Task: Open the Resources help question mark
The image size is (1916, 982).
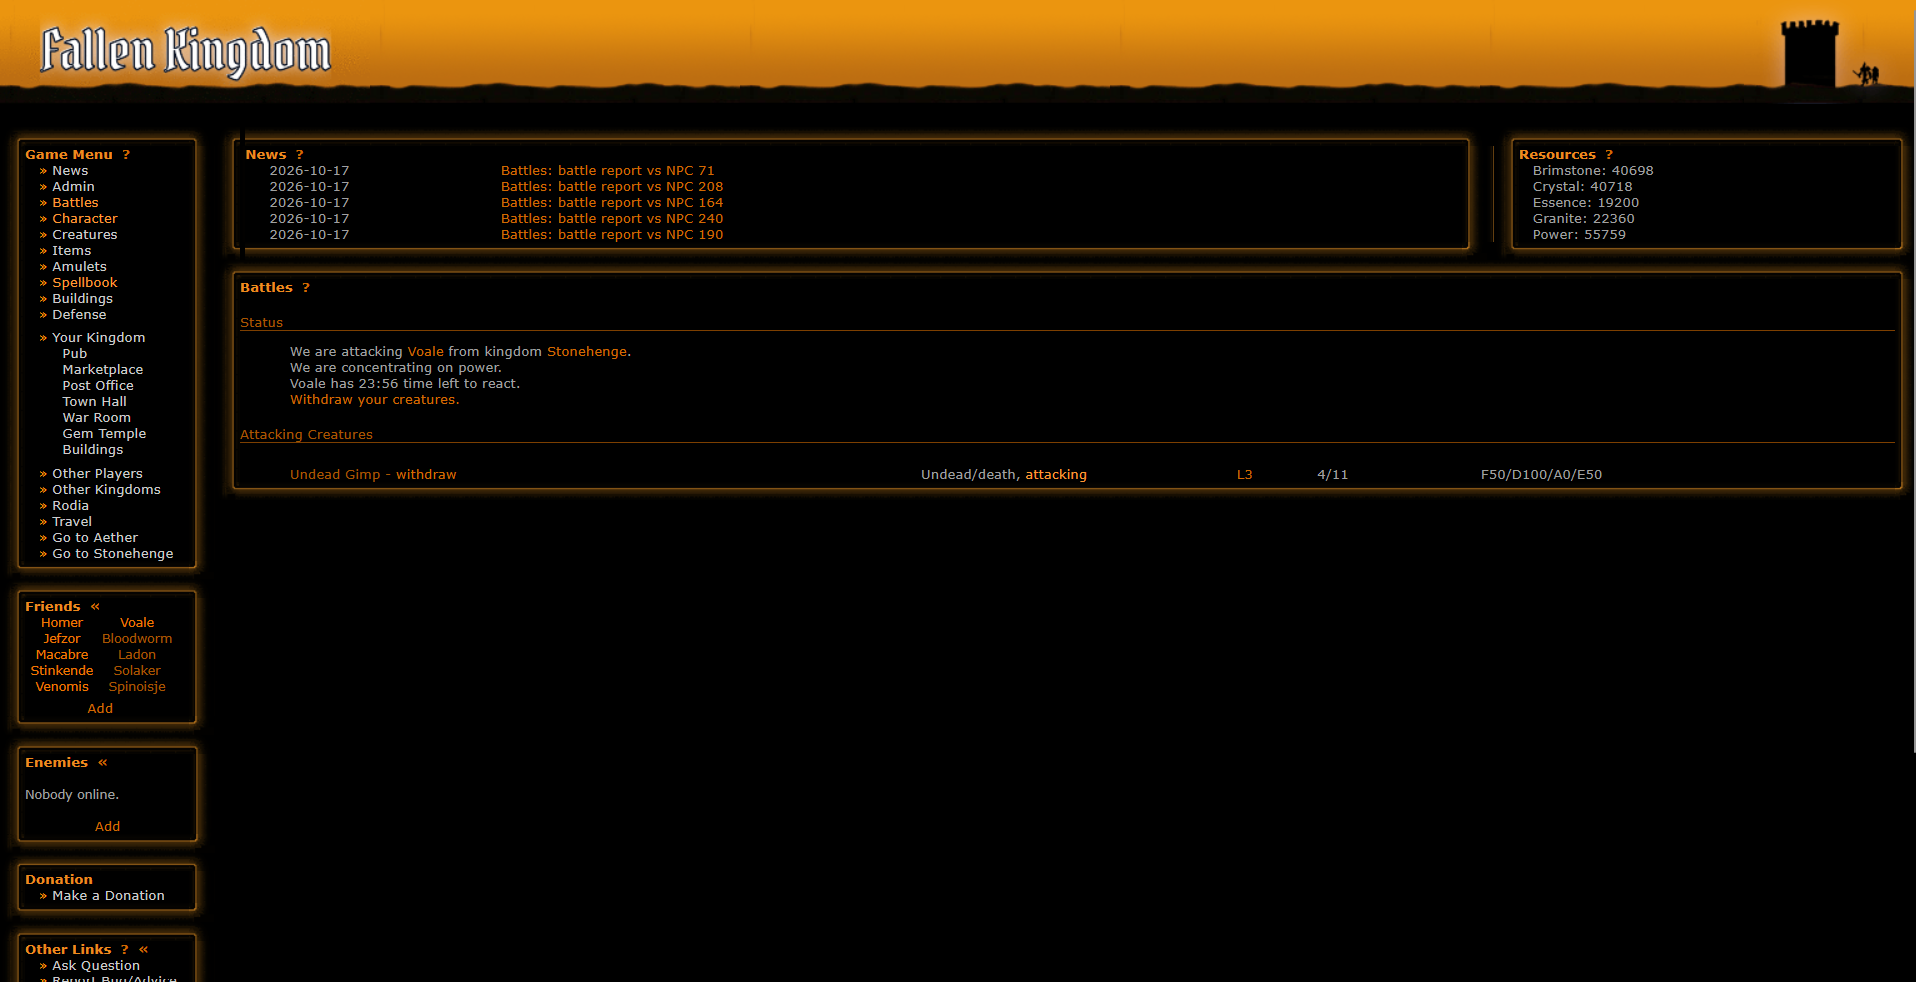Action: 1609,155
